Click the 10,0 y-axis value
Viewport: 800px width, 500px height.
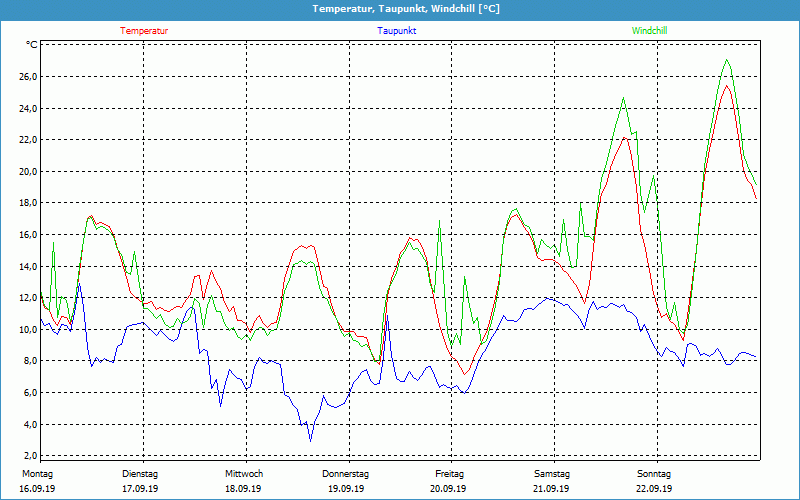29,330
